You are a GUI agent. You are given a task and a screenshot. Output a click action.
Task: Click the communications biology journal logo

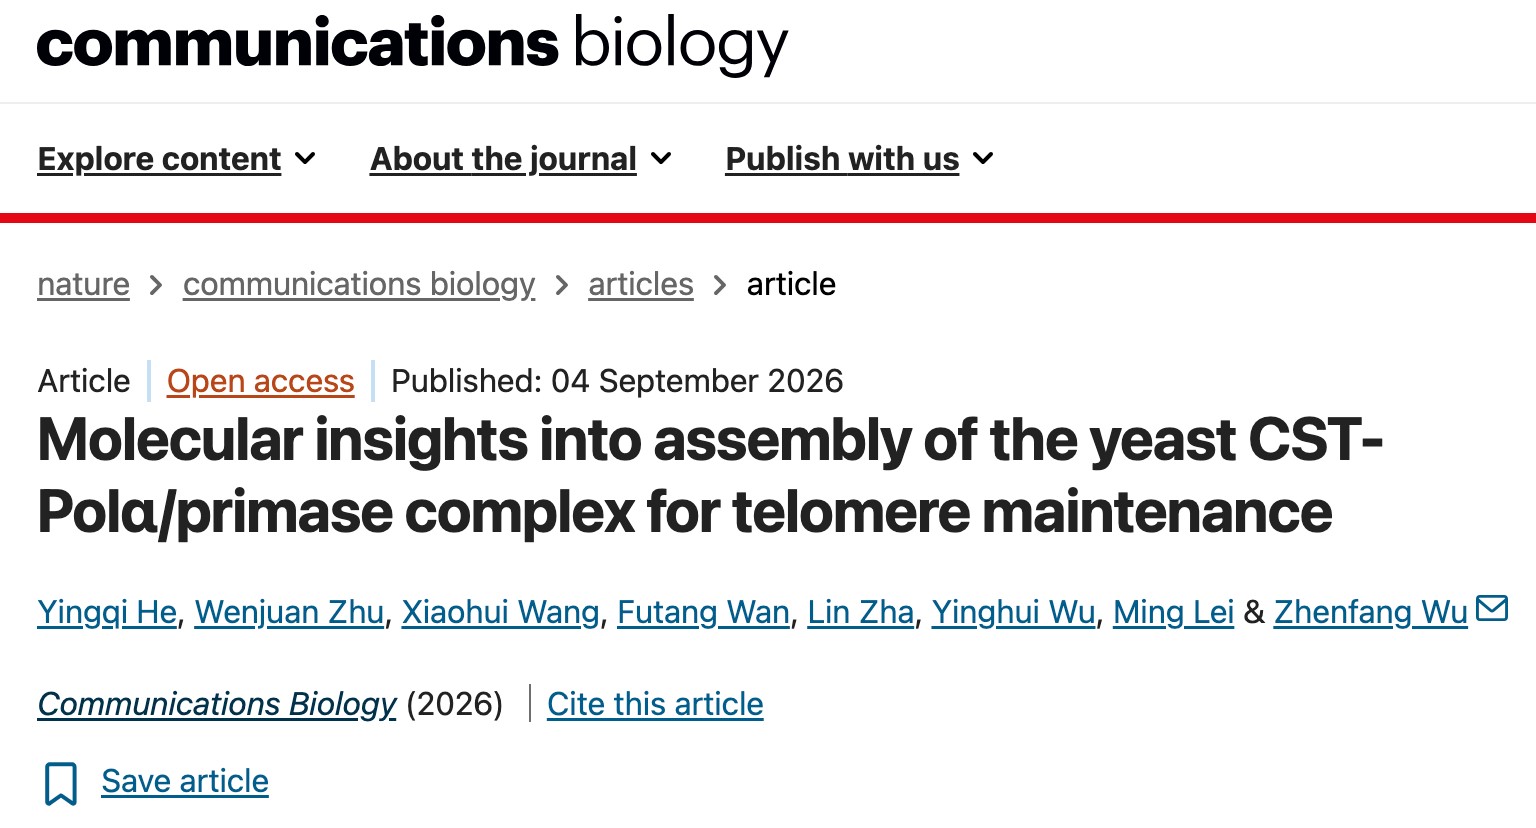click(412, 44)
